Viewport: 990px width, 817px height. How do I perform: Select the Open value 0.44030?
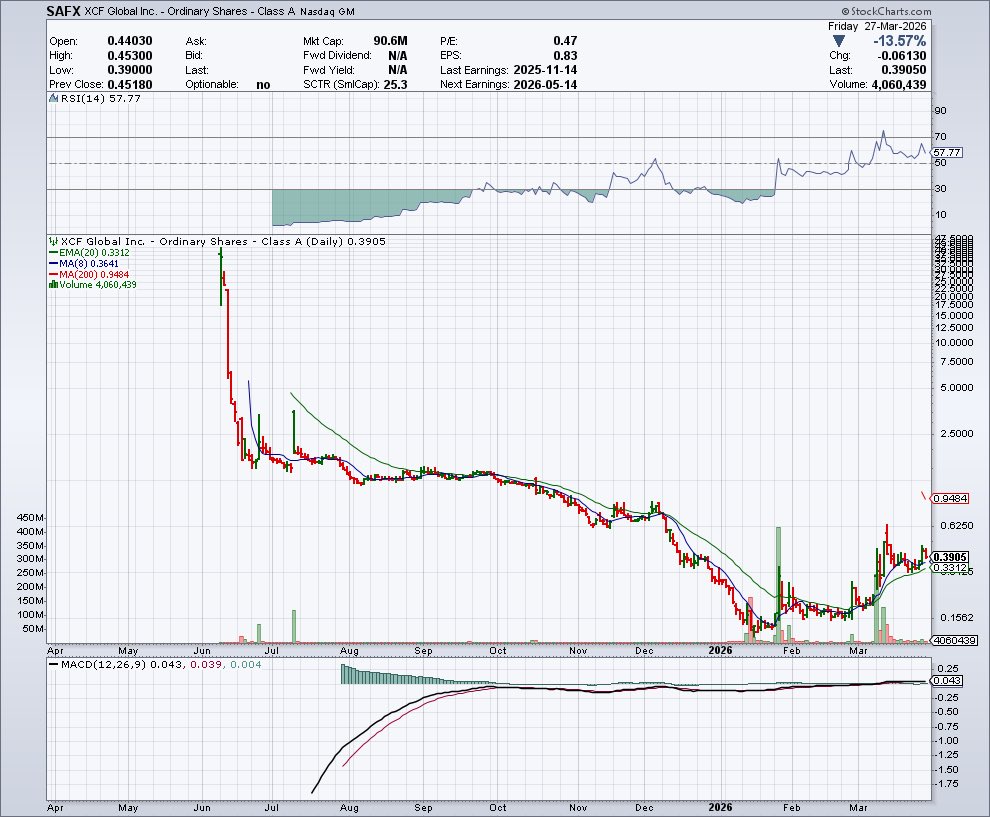click(129, 41)
